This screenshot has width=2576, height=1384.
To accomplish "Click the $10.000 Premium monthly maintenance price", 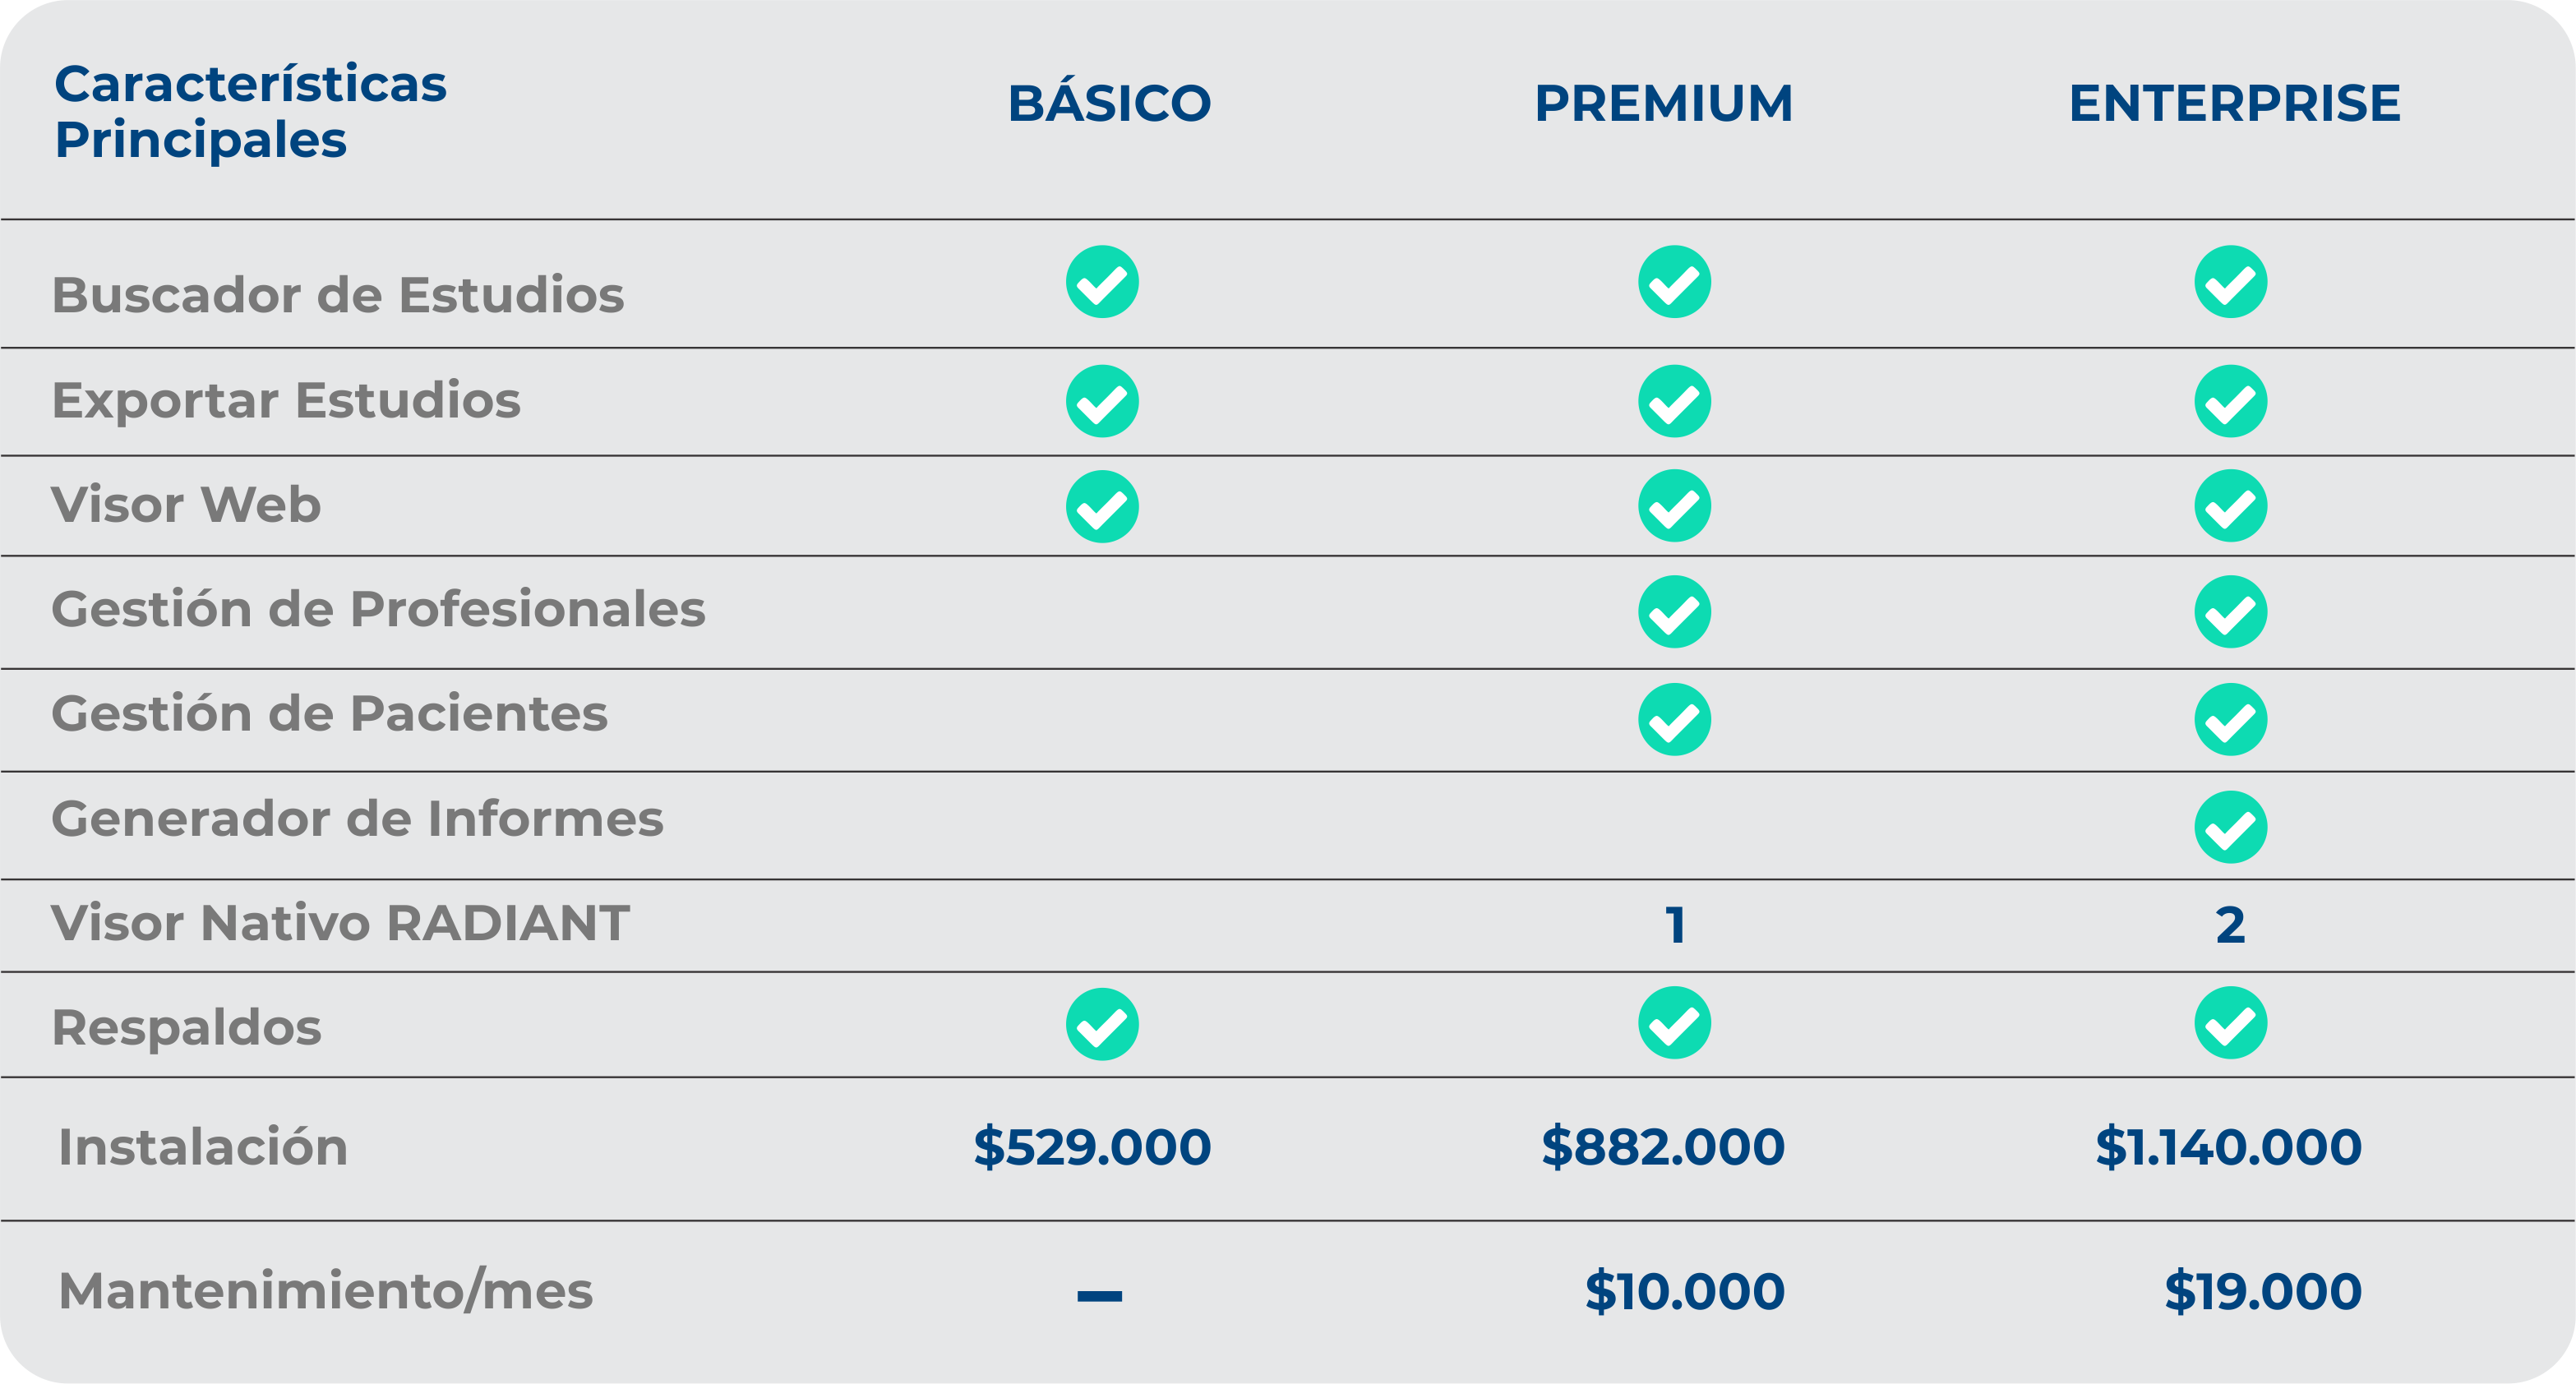I will 1685,1291.
